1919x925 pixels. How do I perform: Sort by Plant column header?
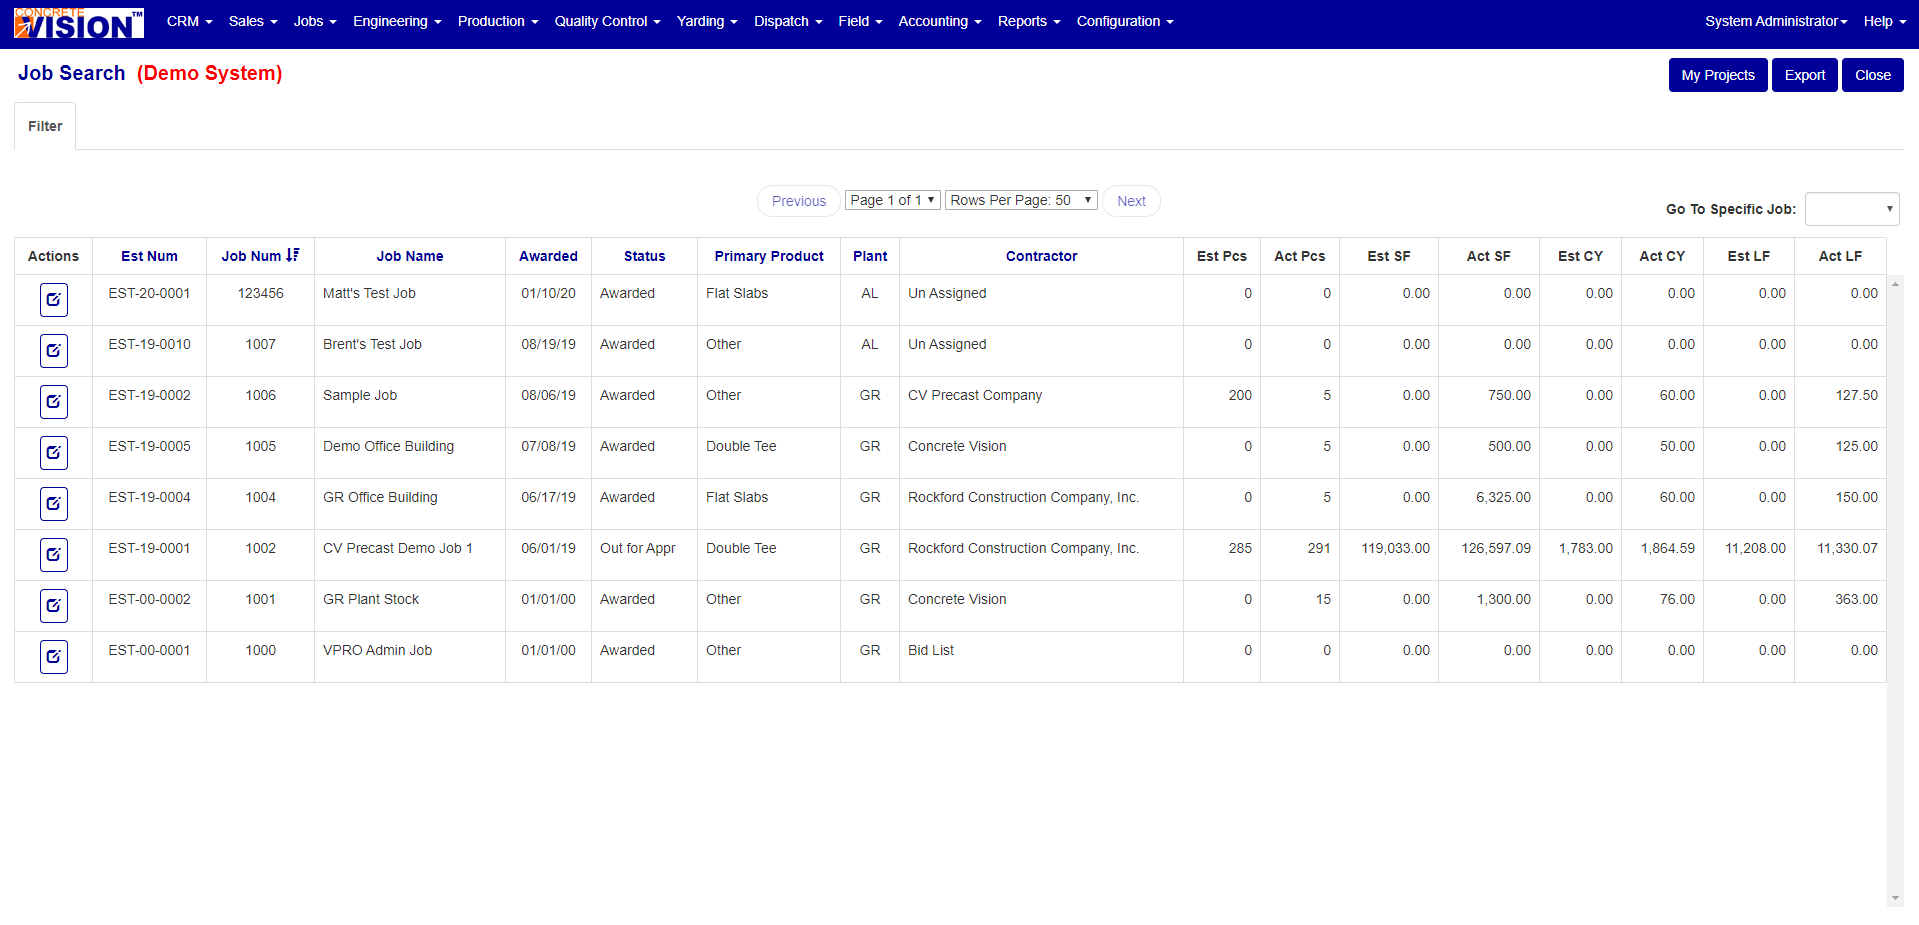(870, 256)
